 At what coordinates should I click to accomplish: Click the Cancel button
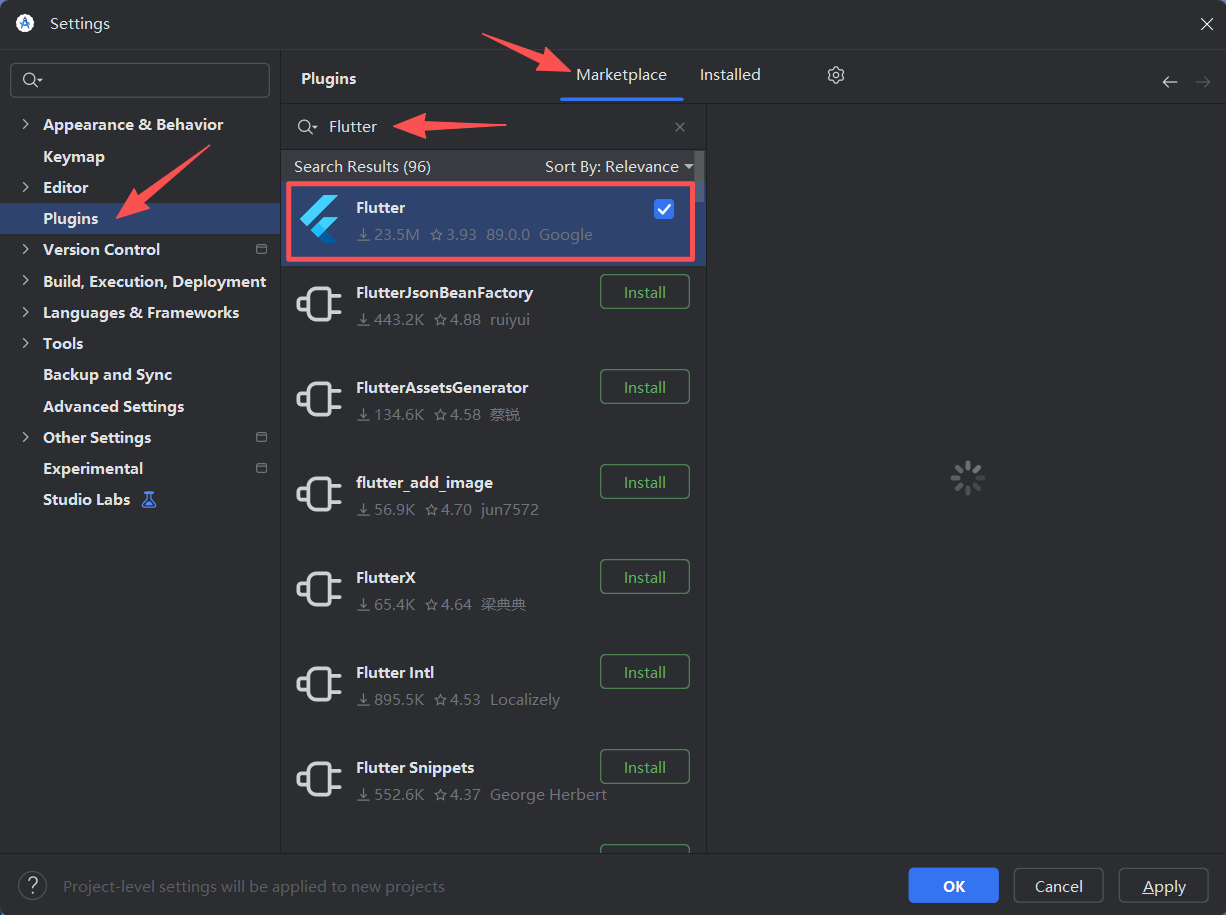pyautogui.click(x=1059, y=886)
